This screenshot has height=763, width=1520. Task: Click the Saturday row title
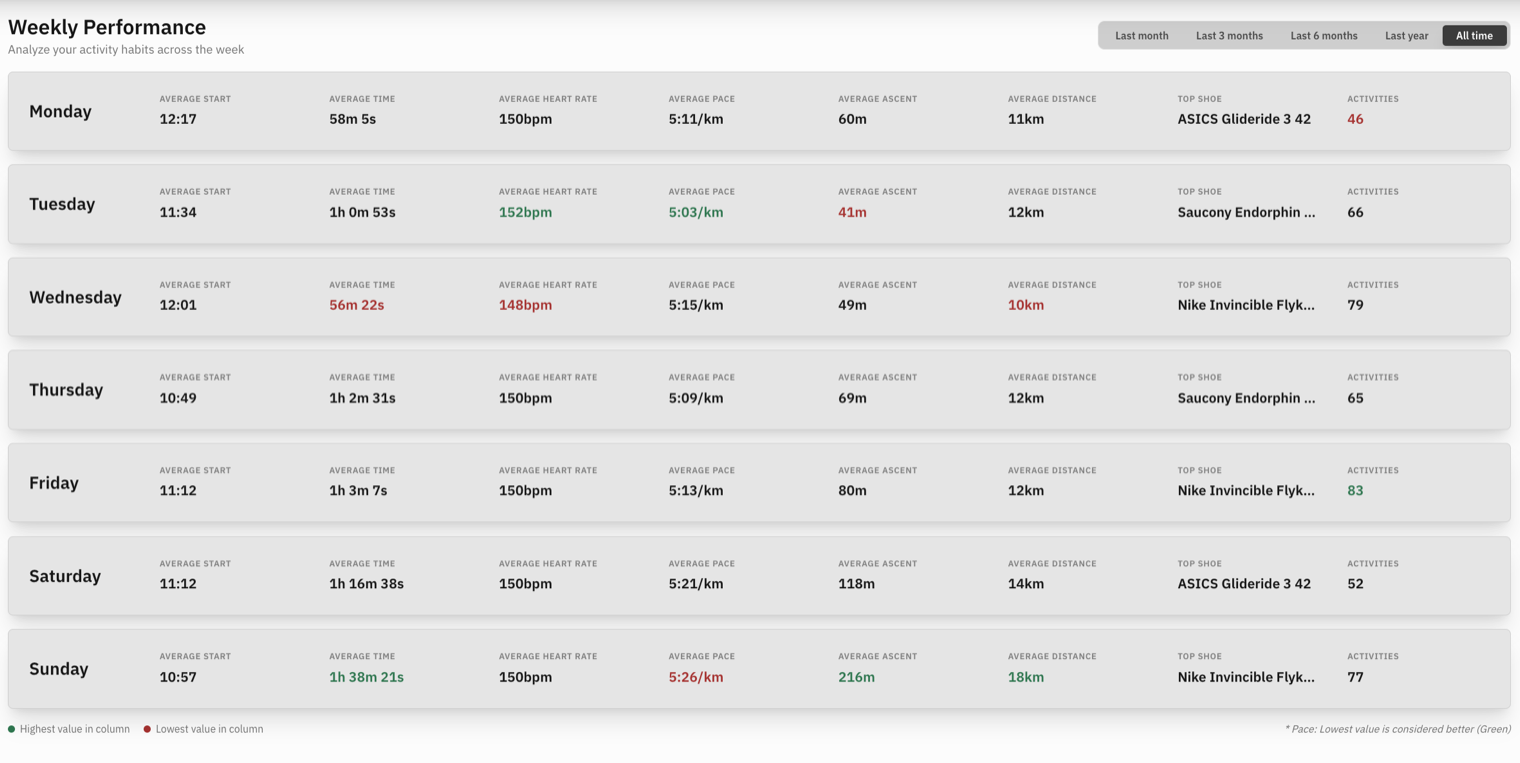point(65,576)
